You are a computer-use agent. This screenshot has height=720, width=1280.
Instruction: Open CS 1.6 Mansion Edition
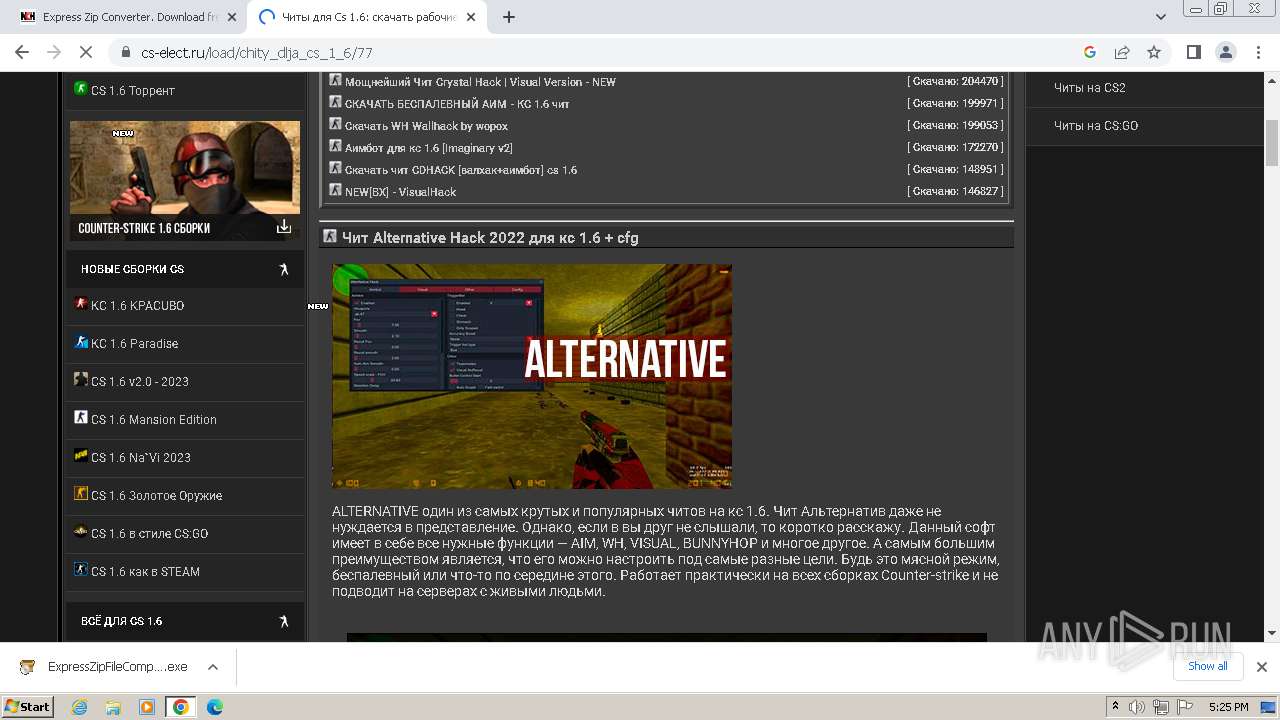153,420
